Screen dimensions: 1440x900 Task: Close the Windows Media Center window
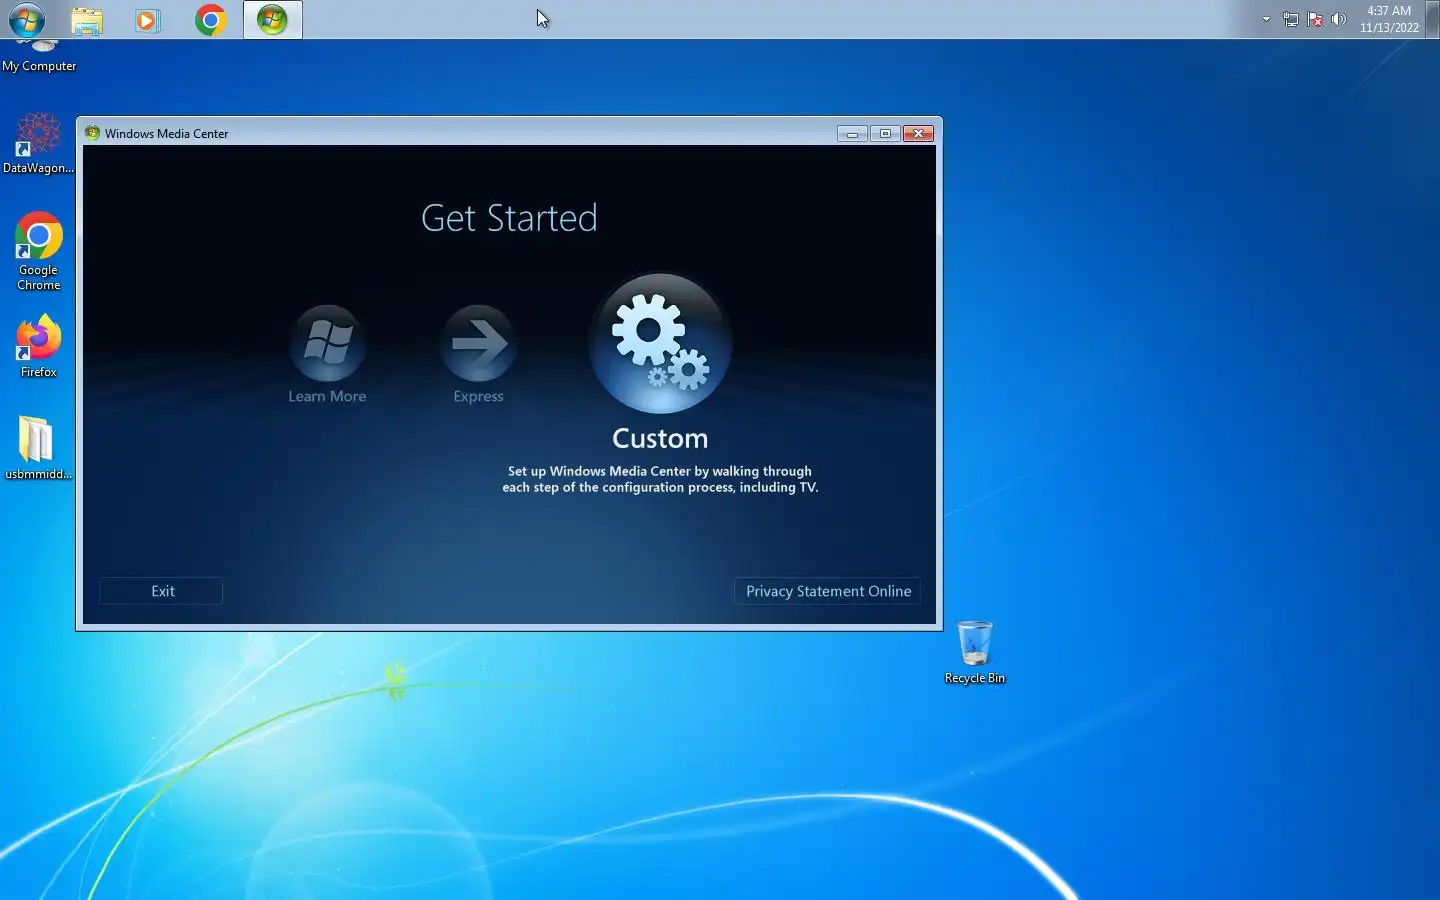(918, 133)
